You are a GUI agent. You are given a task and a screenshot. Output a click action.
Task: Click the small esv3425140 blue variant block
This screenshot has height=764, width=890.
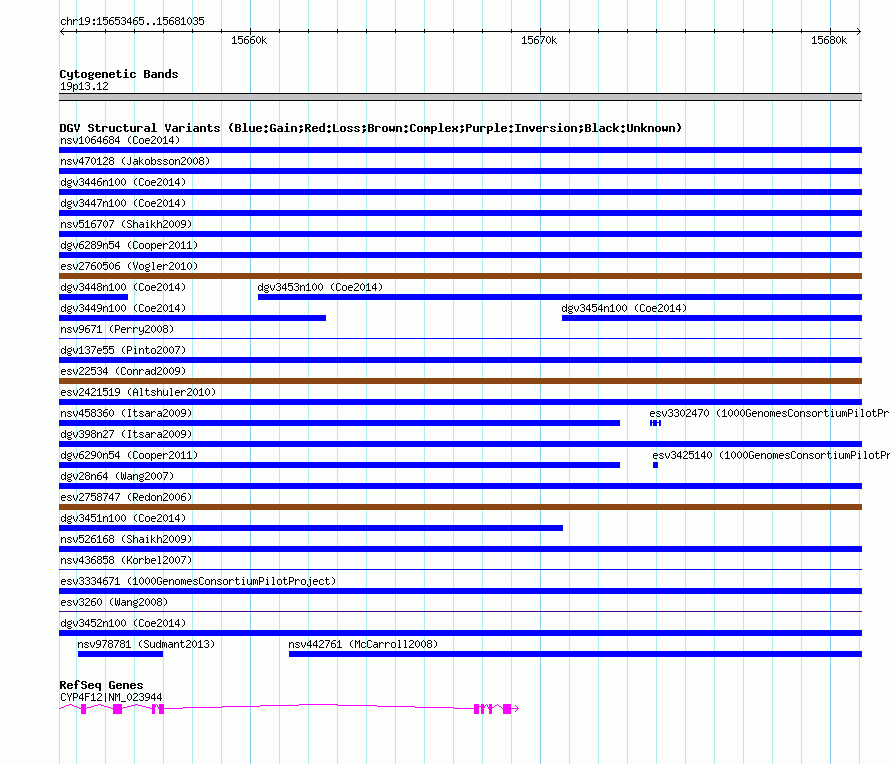coord(656,465)
